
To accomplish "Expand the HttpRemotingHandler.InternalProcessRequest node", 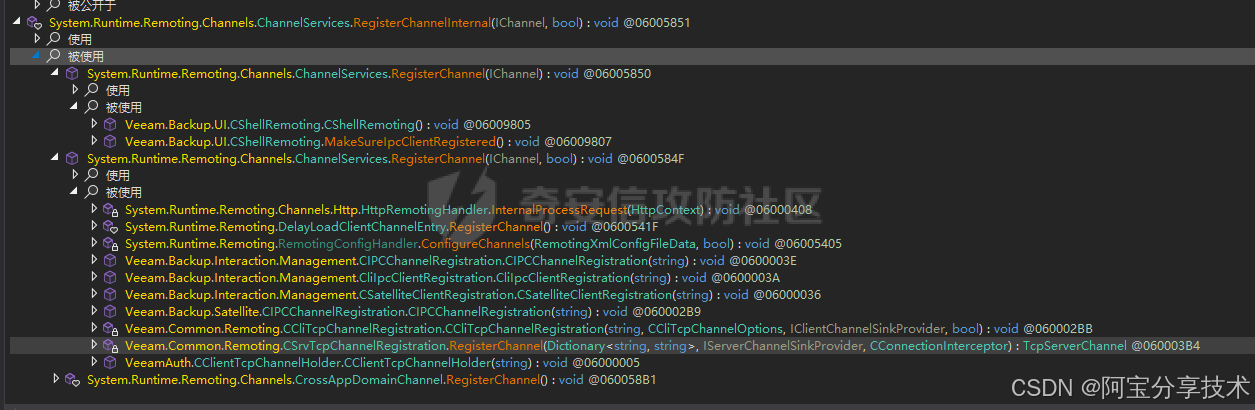I will (94, 209).
